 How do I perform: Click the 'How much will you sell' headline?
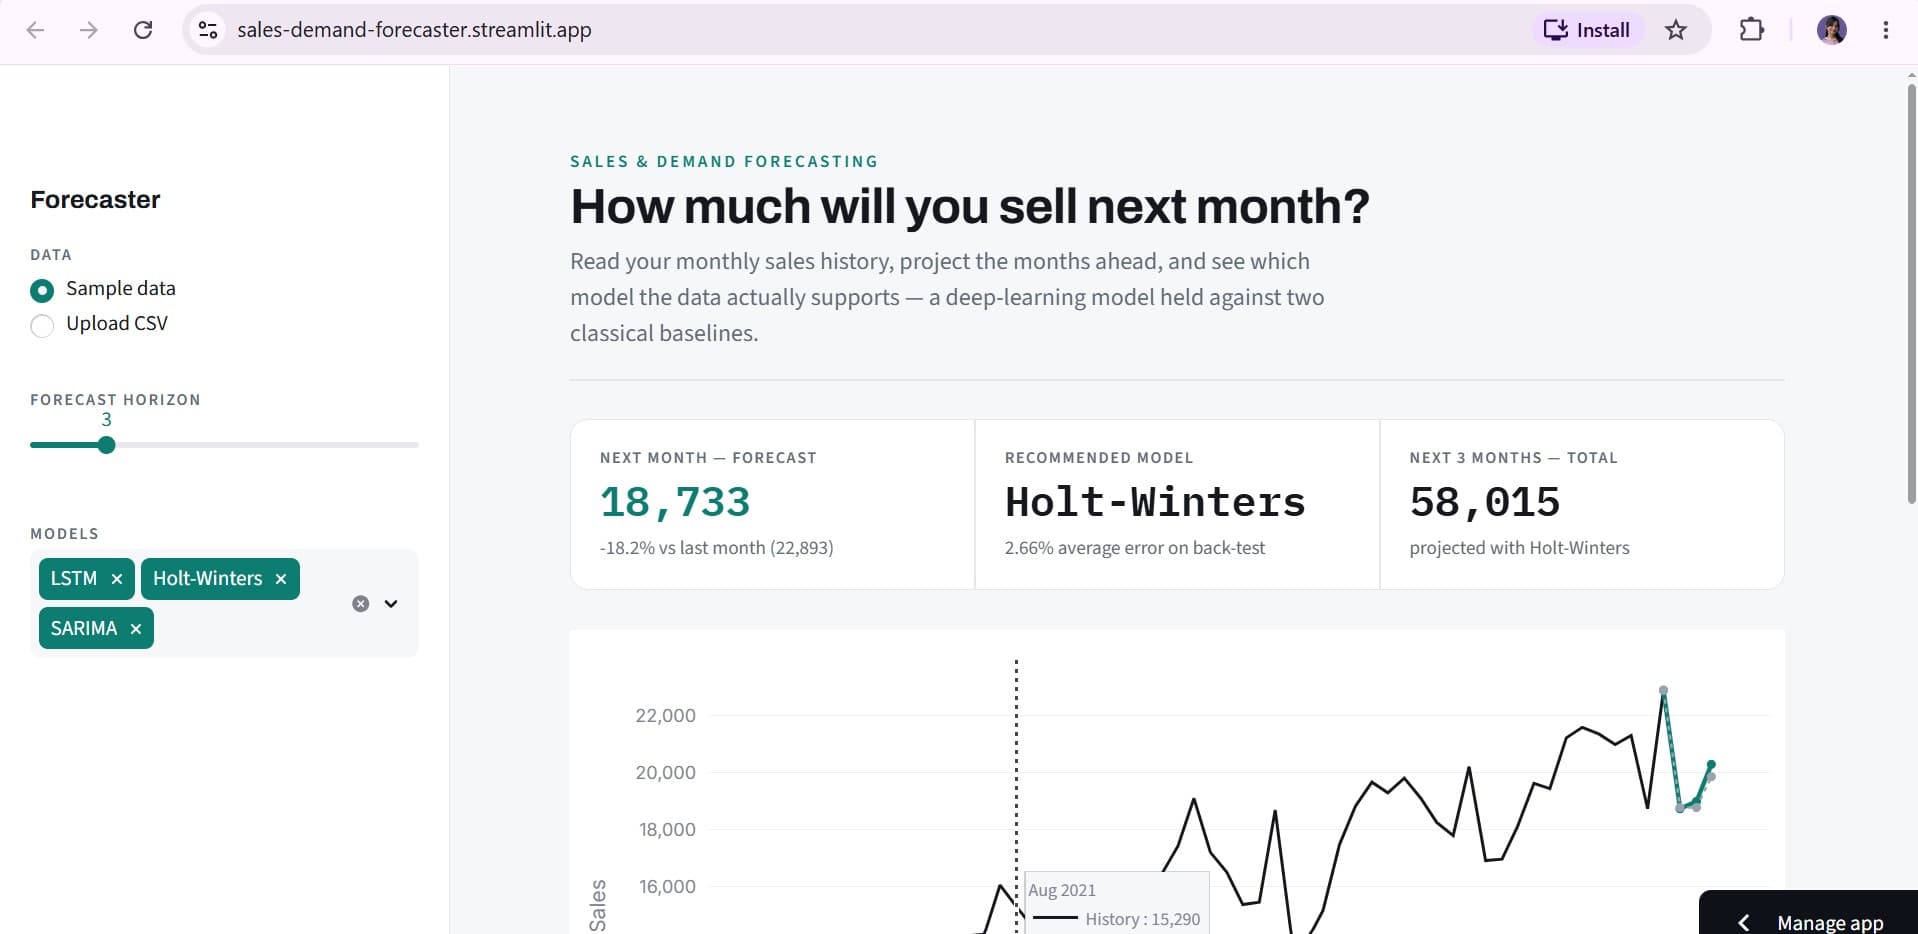[x=970, y=206]
